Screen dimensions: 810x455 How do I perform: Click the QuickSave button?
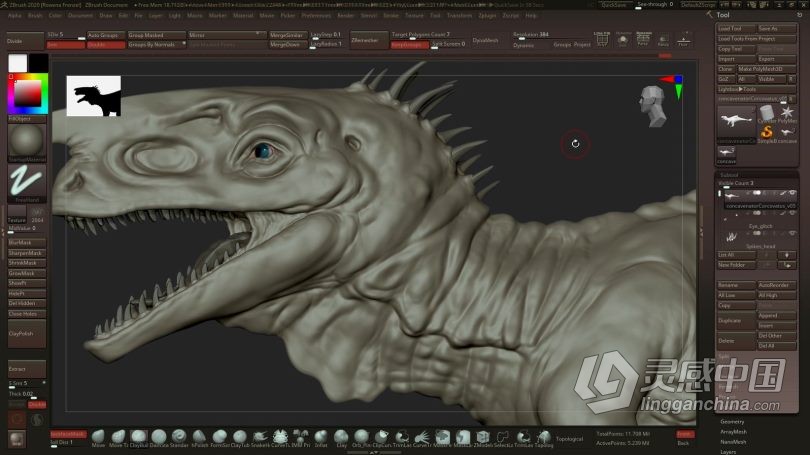614,5
